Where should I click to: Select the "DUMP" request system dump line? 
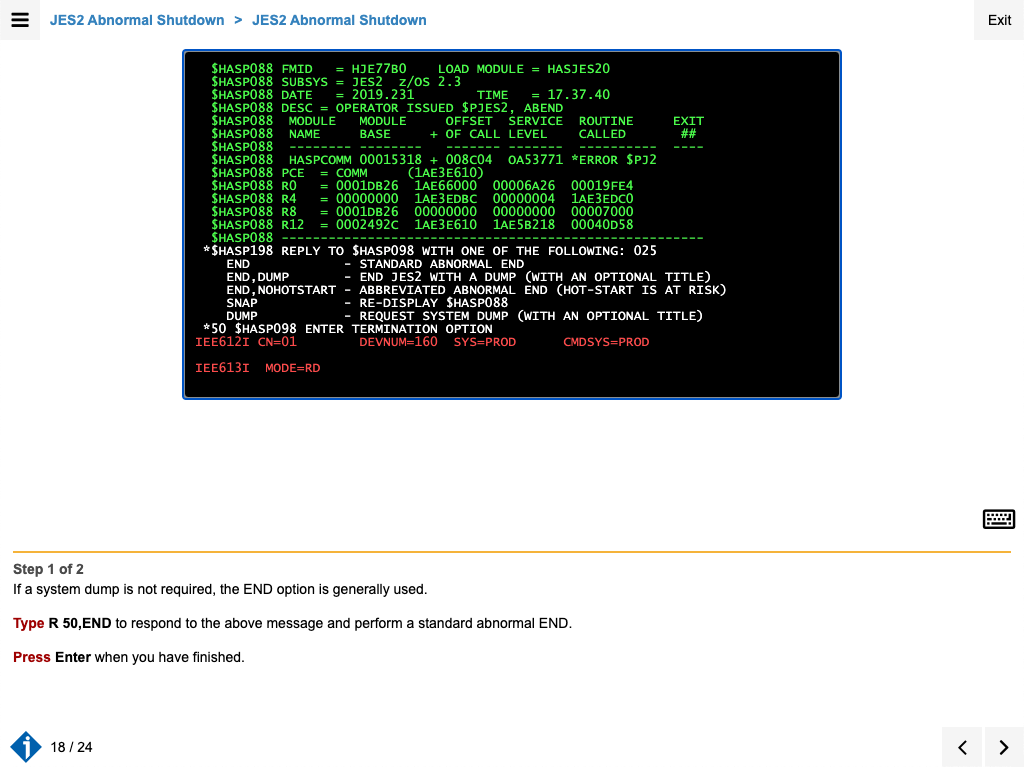[x=464, y=316]
